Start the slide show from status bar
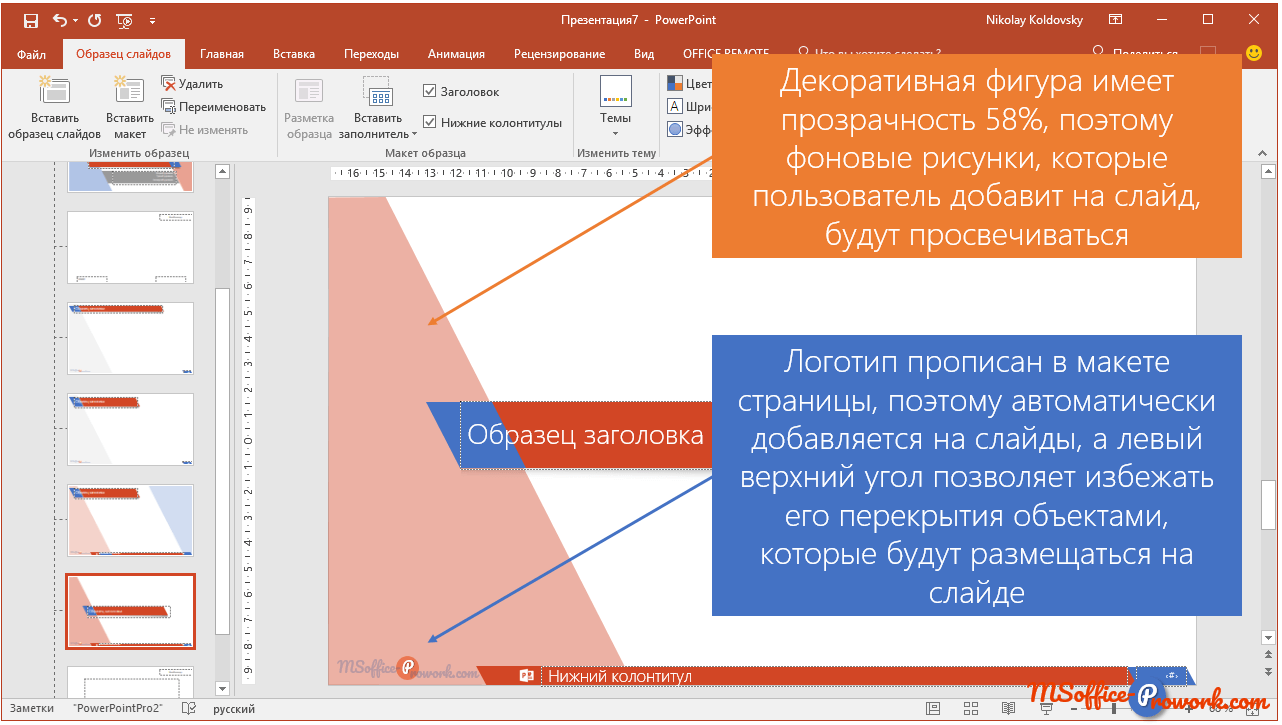 tap(1046, 709)
